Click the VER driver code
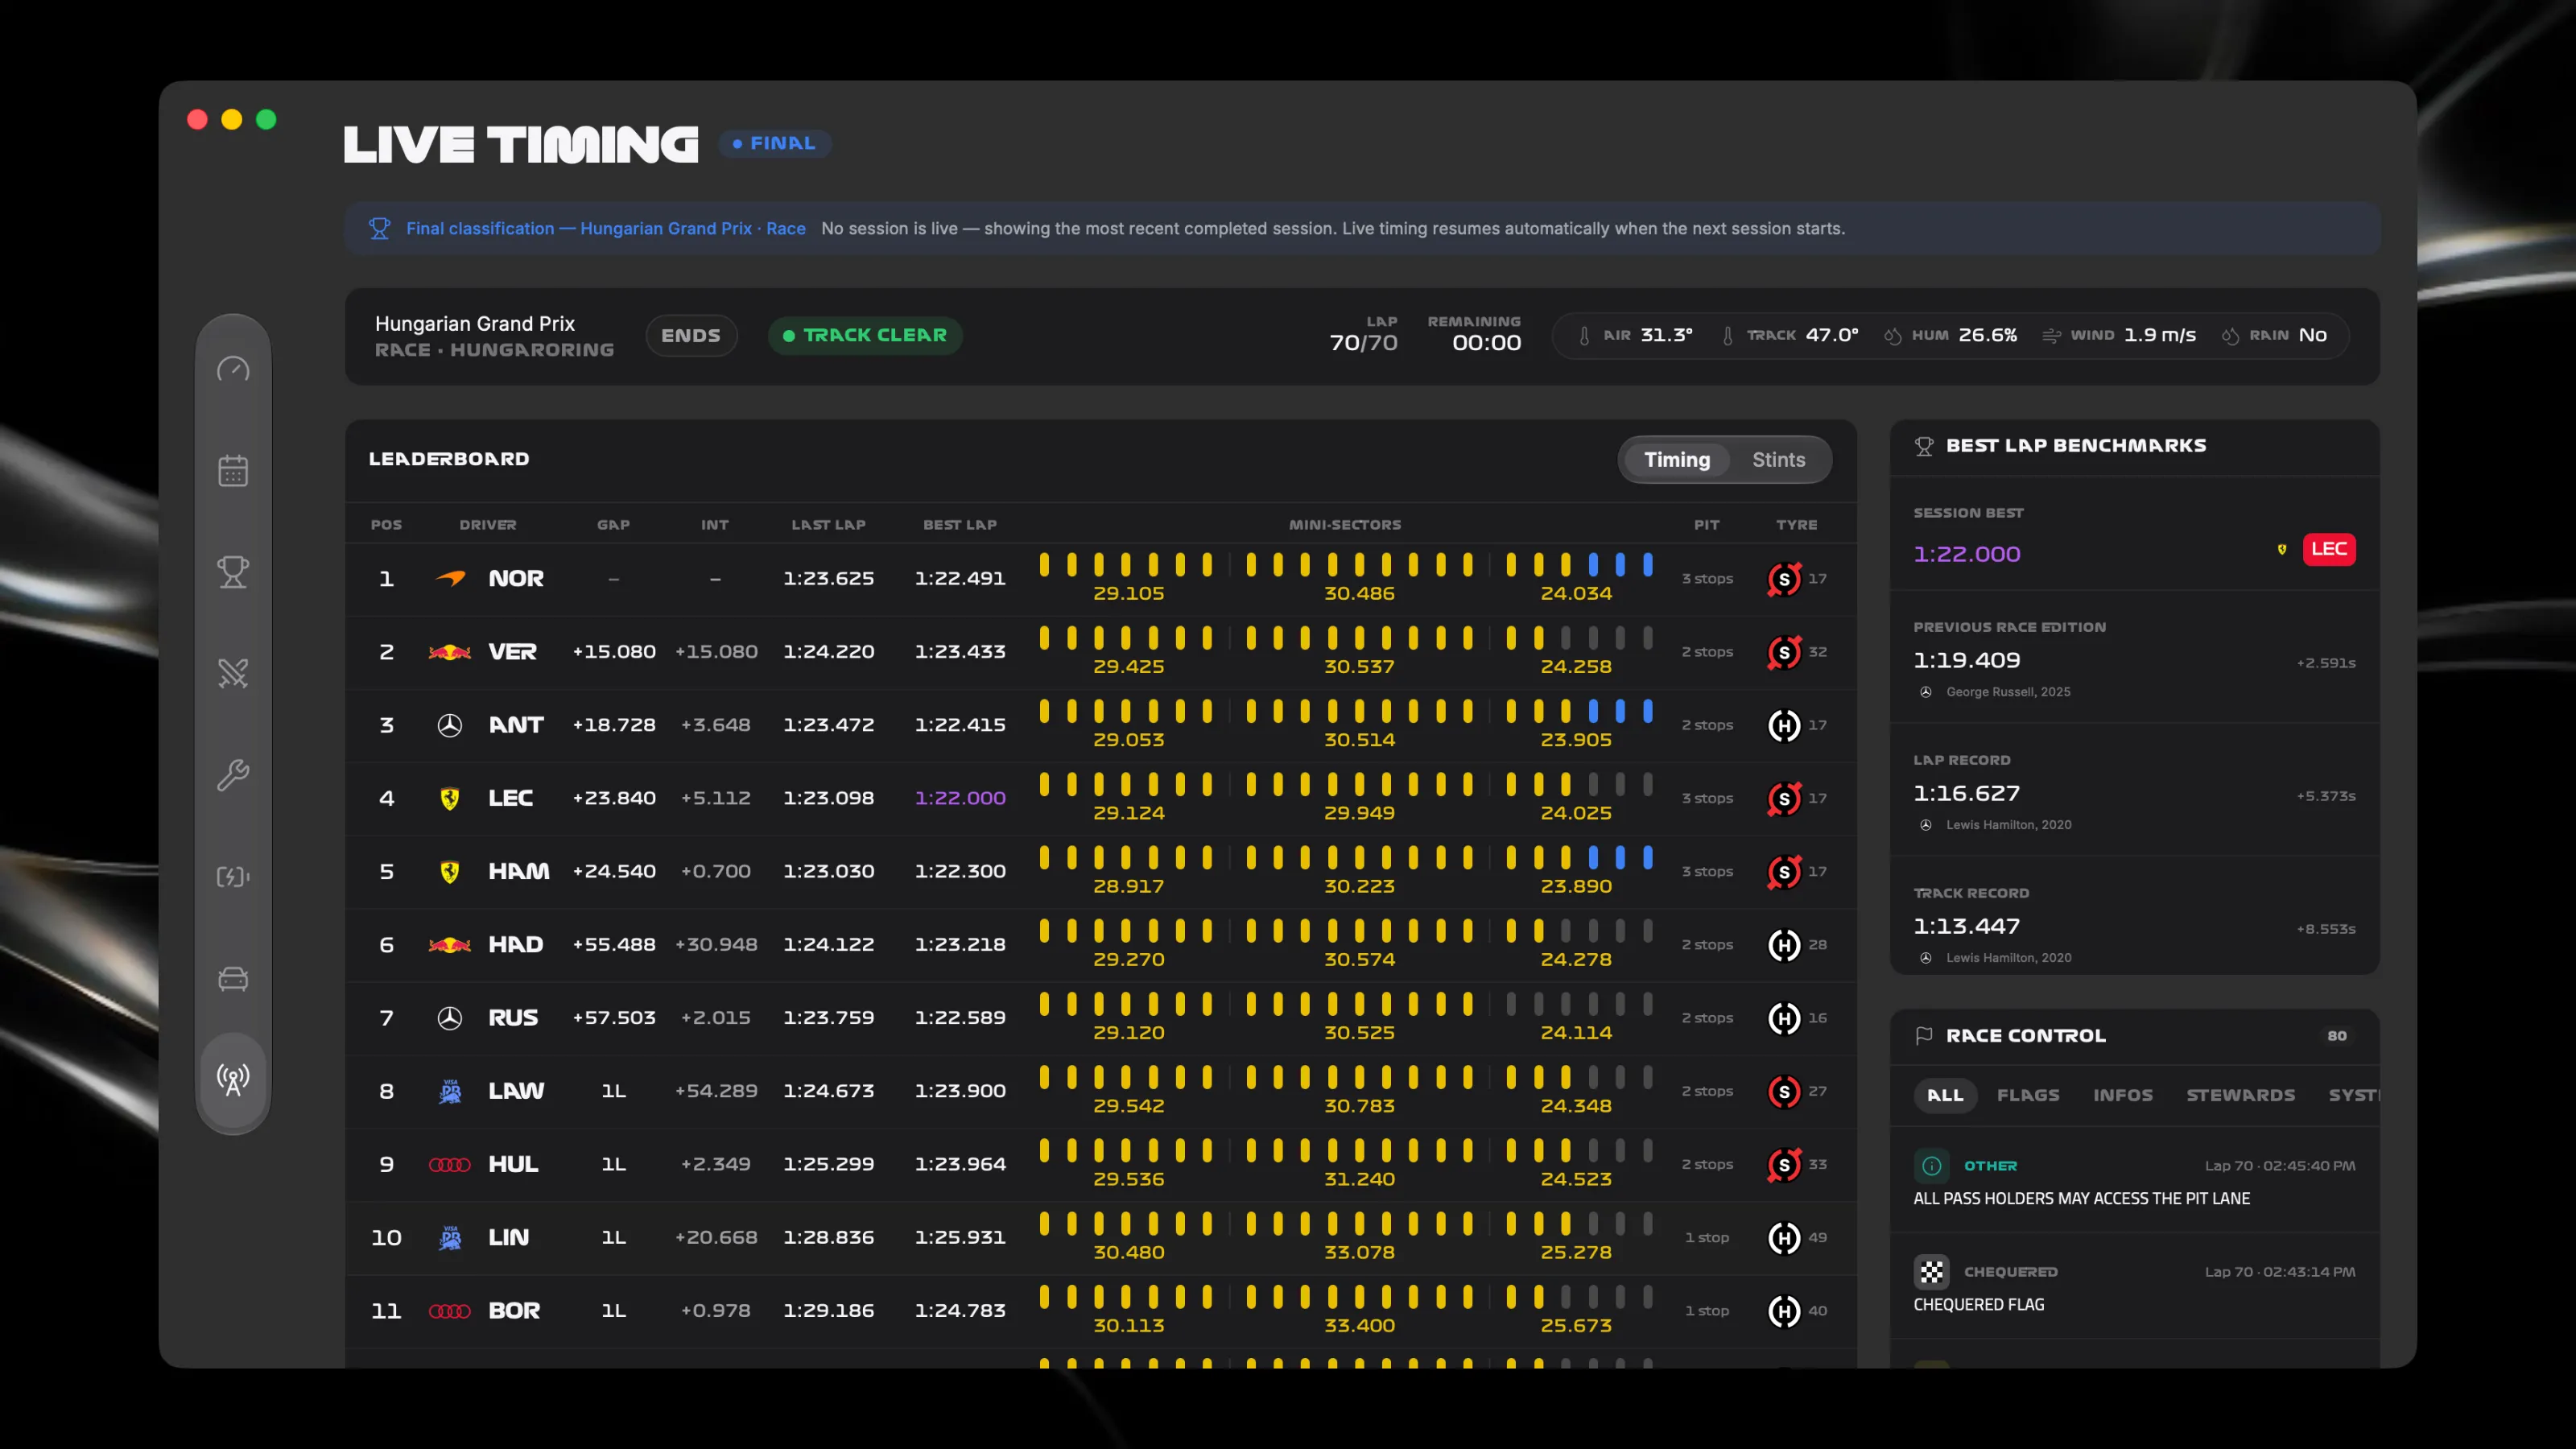2576x1449 pixels. [x=513, y=652]
